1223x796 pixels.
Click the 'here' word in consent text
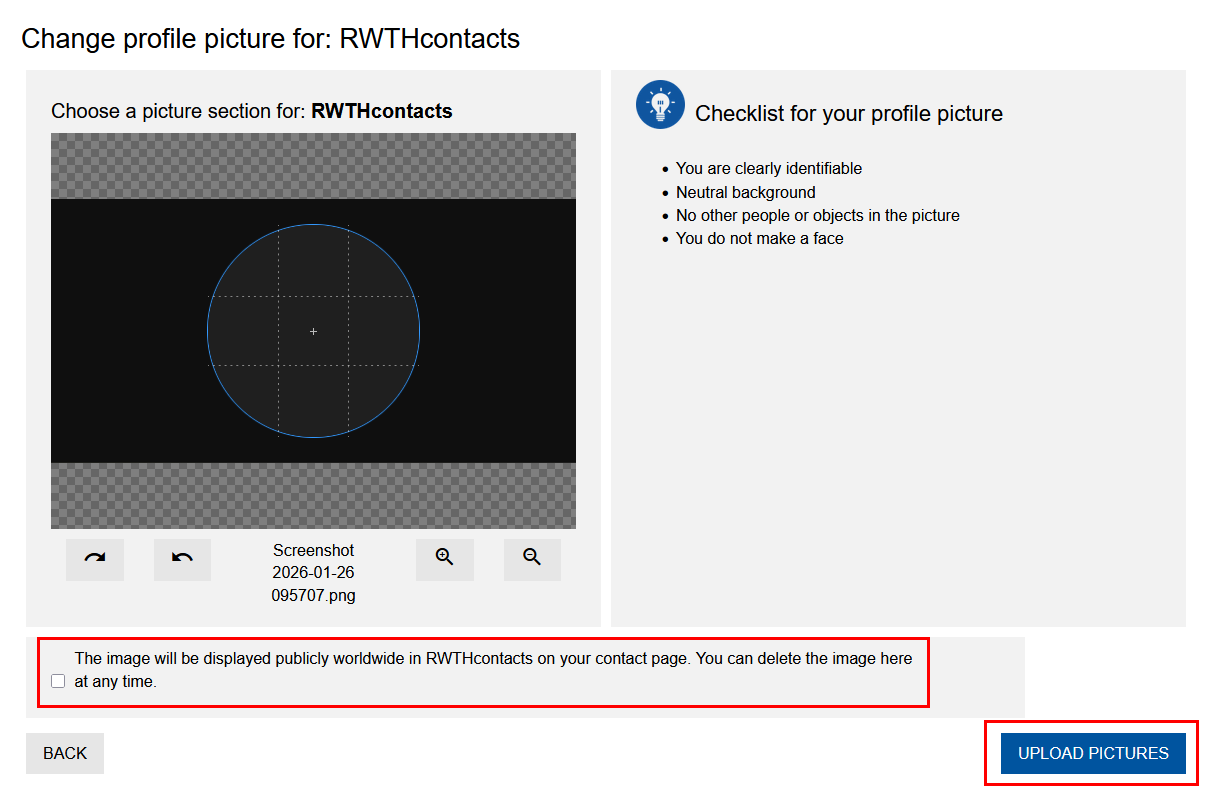coord(896,658)
